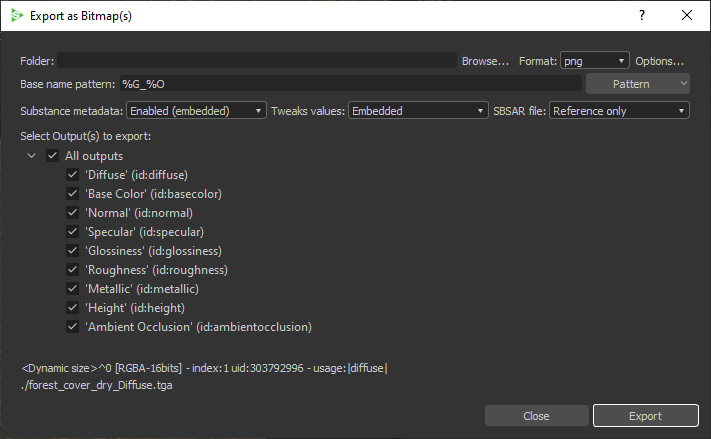This screenshot has width=711, height=439.
Task: Uncheck the 'Roughness' output
Action: coord(73,270)
